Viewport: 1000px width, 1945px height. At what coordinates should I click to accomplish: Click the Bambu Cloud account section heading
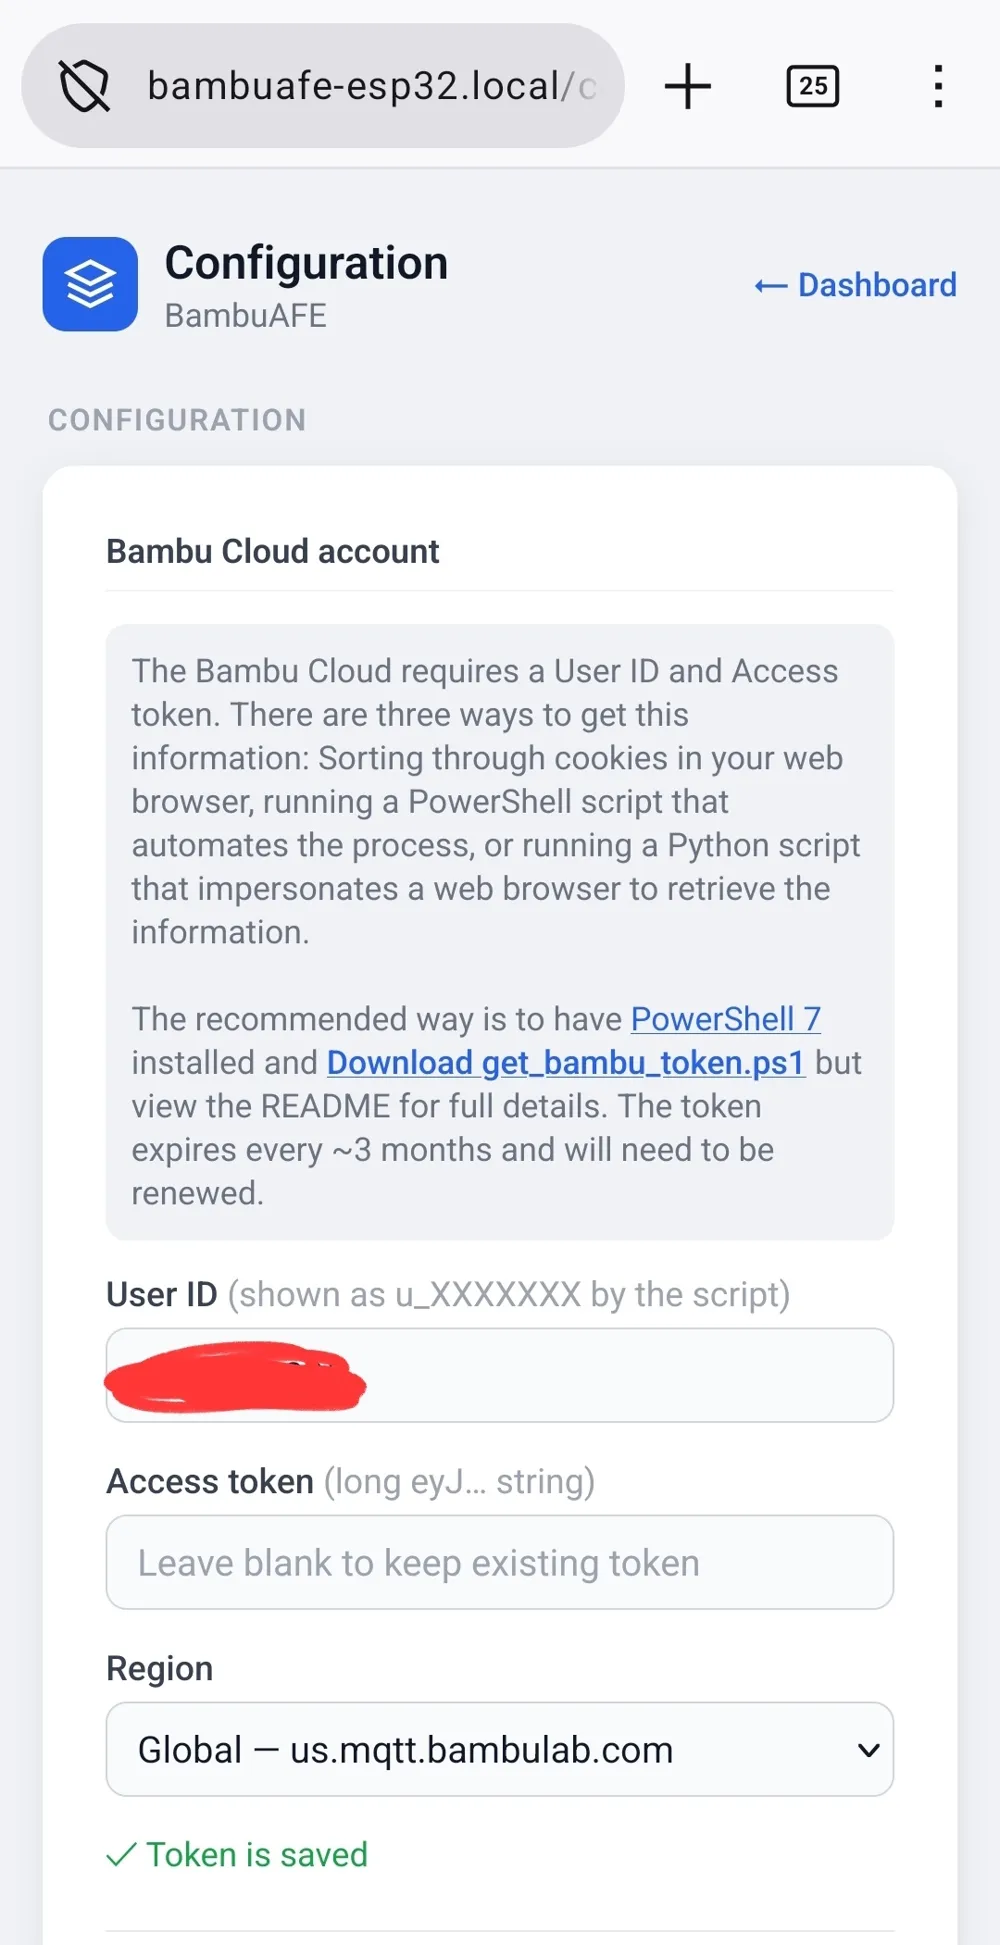273,551
